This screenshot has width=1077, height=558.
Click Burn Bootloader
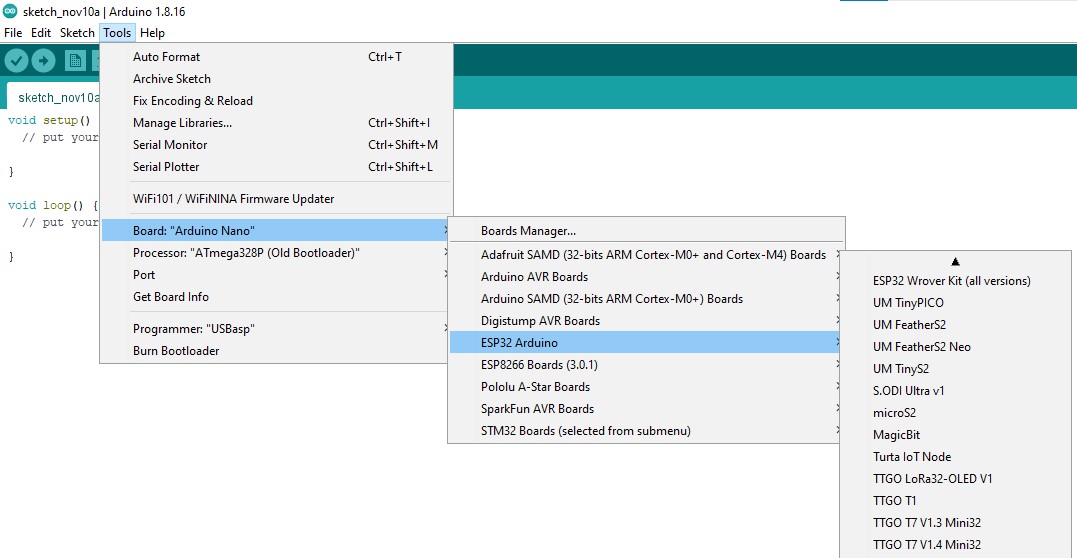pos(176,351)
